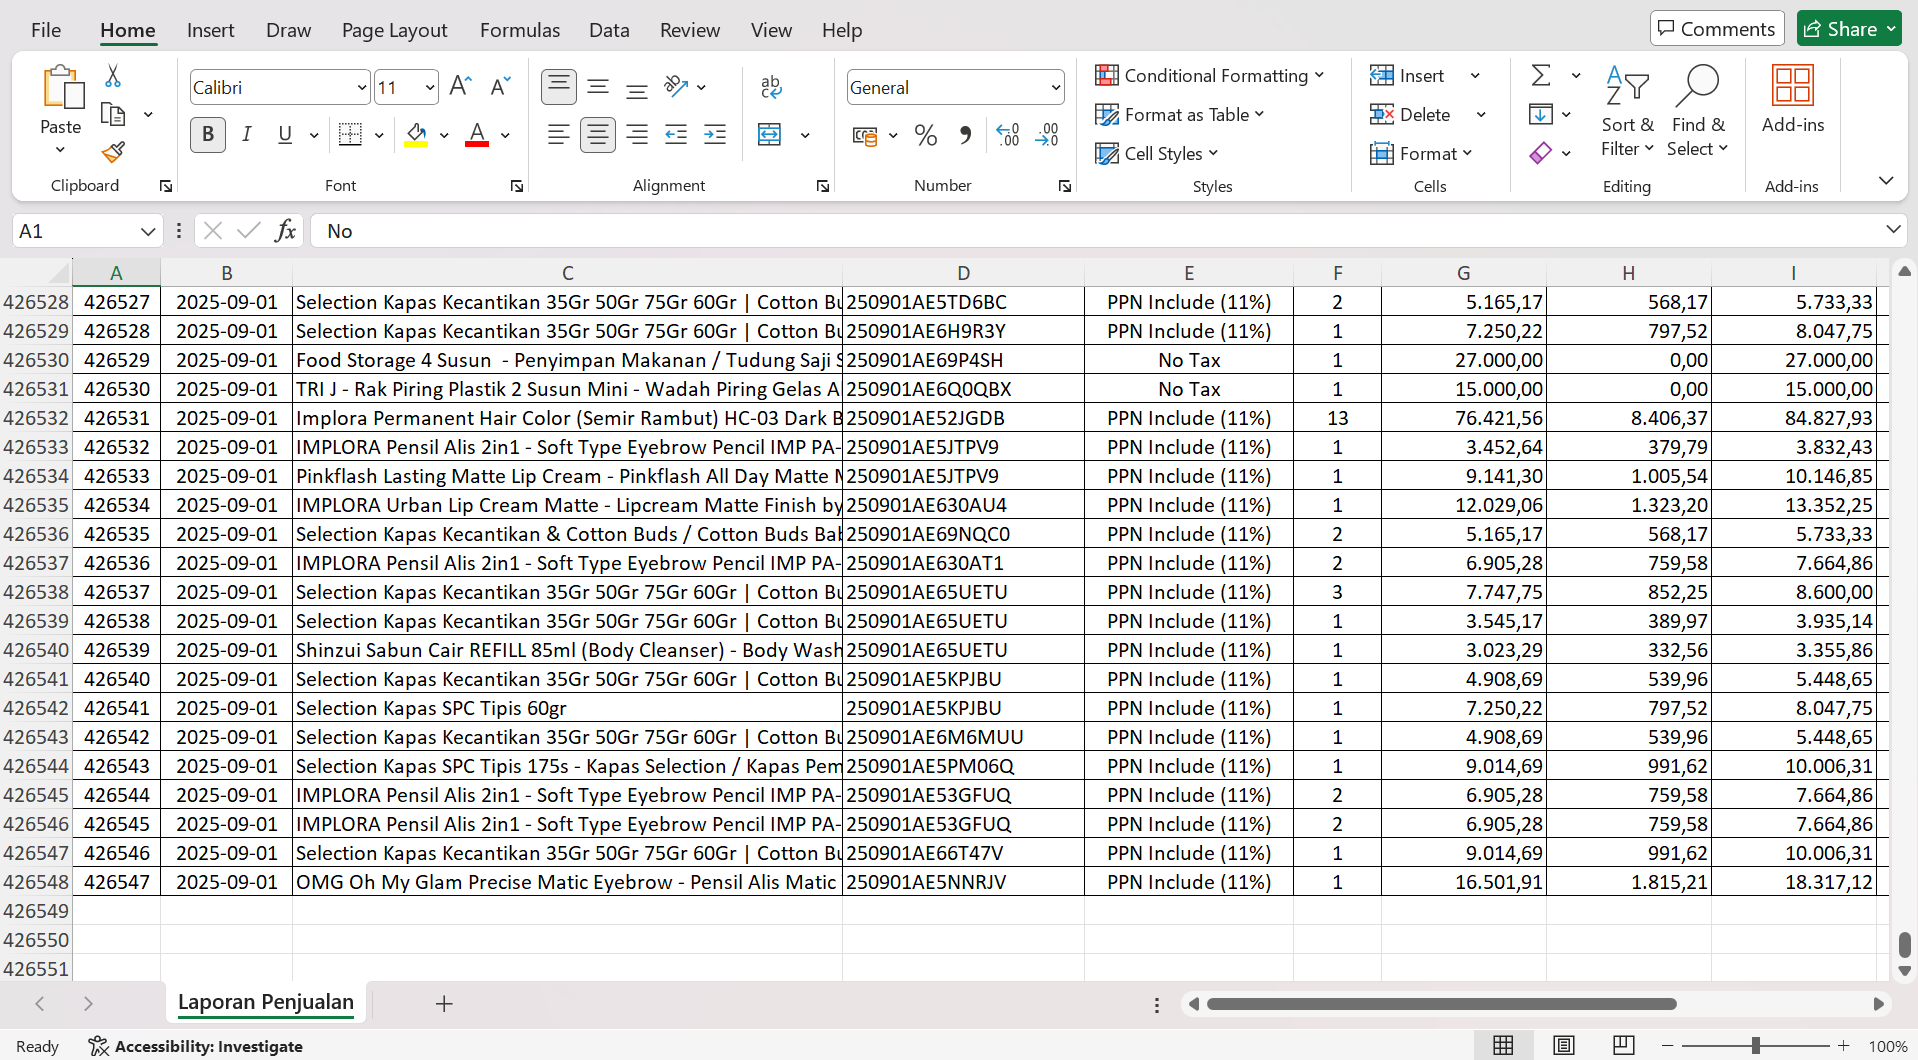Open the Add-ins button

[x=1793, y=99]
